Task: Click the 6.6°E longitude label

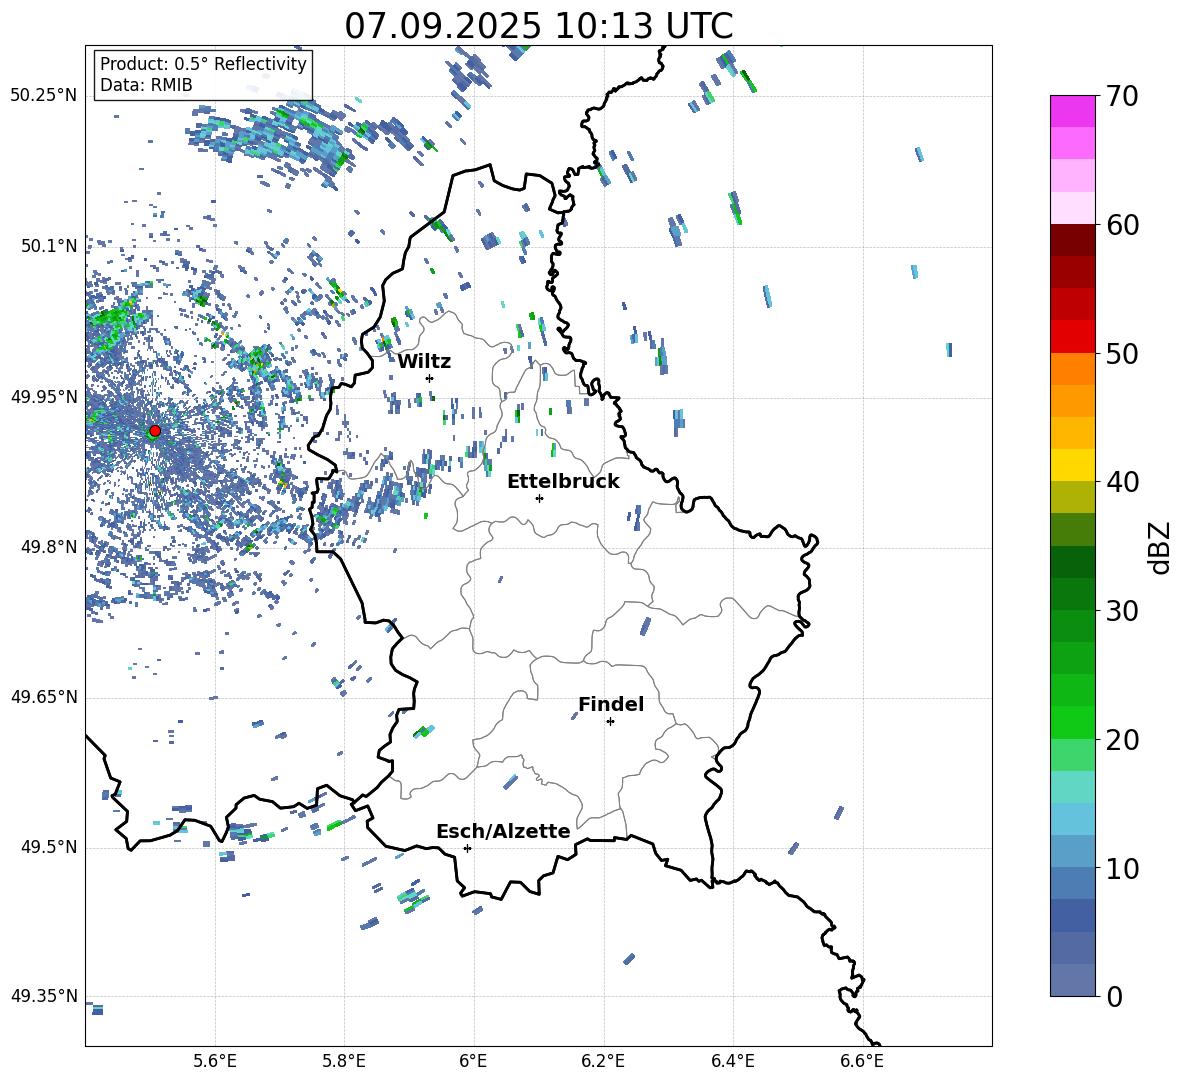Action: [862, 1061]
